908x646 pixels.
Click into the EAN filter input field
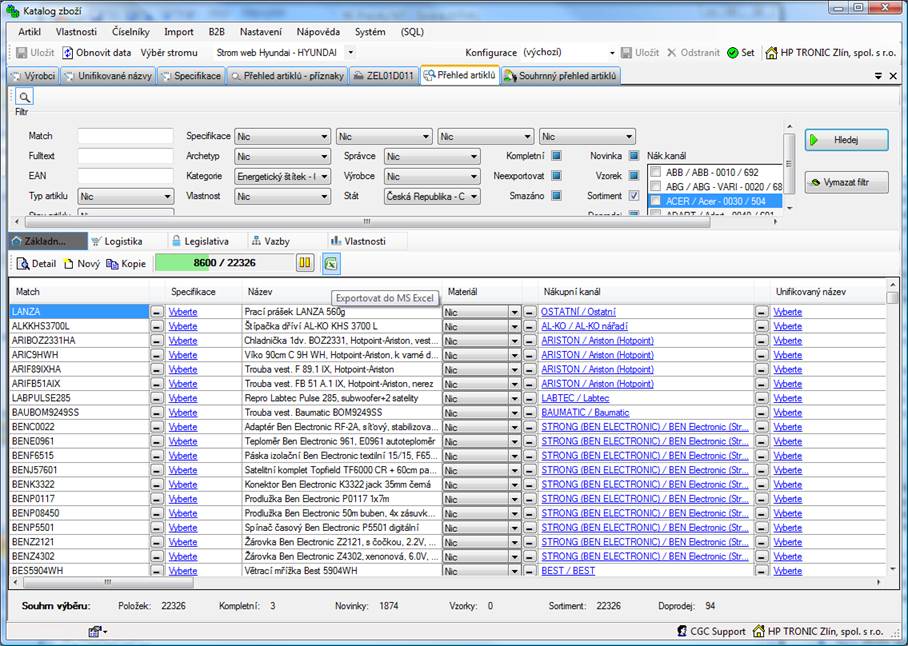126,176
